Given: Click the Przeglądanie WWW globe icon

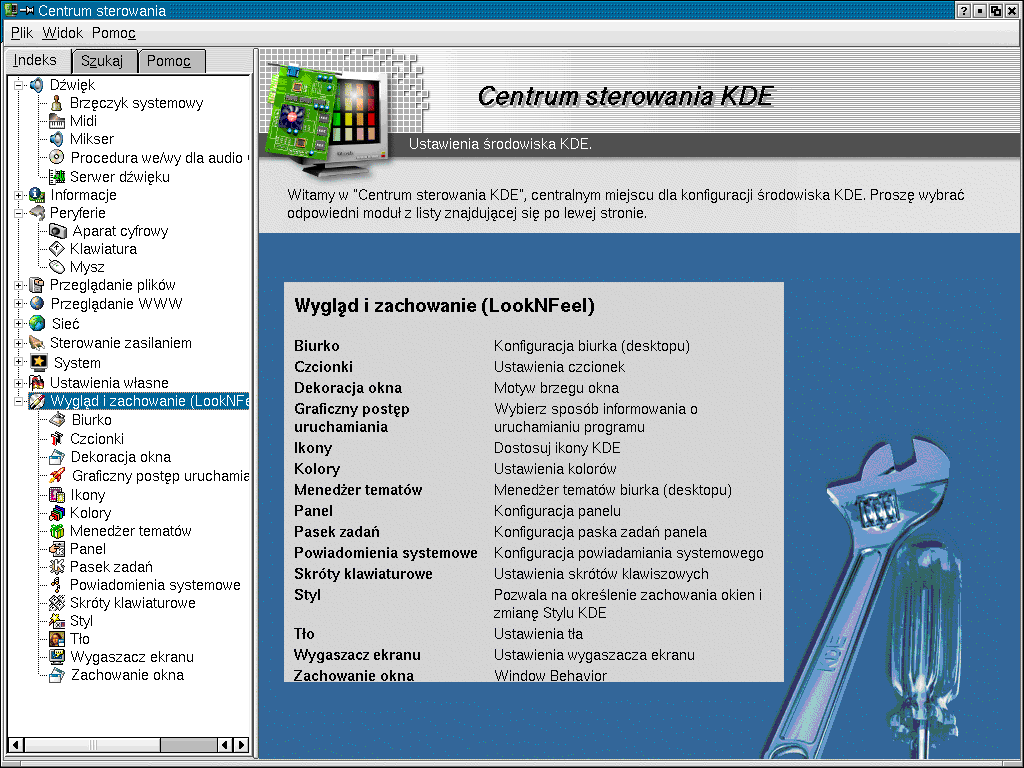Looking at the screenshot, I should pyautogui.click(x=37, y=304).
